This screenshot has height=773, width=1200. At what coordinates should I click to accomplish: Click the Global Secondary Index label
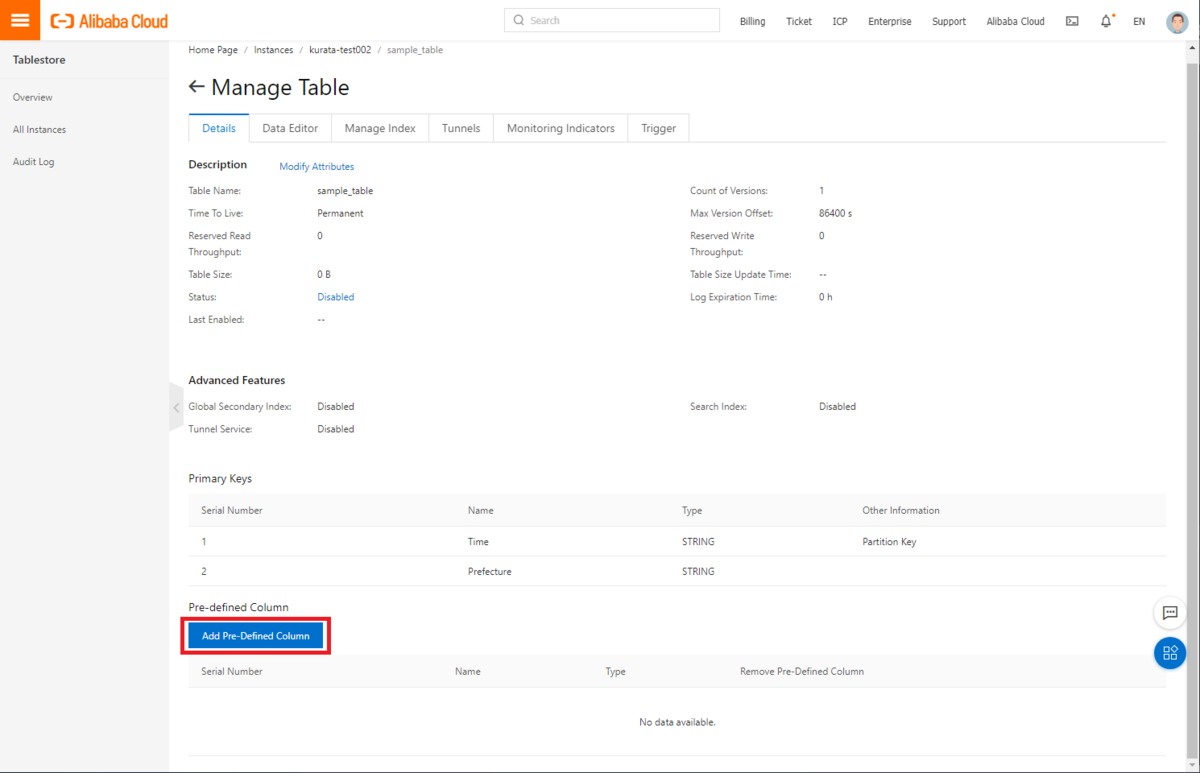(x=240, y=407)
